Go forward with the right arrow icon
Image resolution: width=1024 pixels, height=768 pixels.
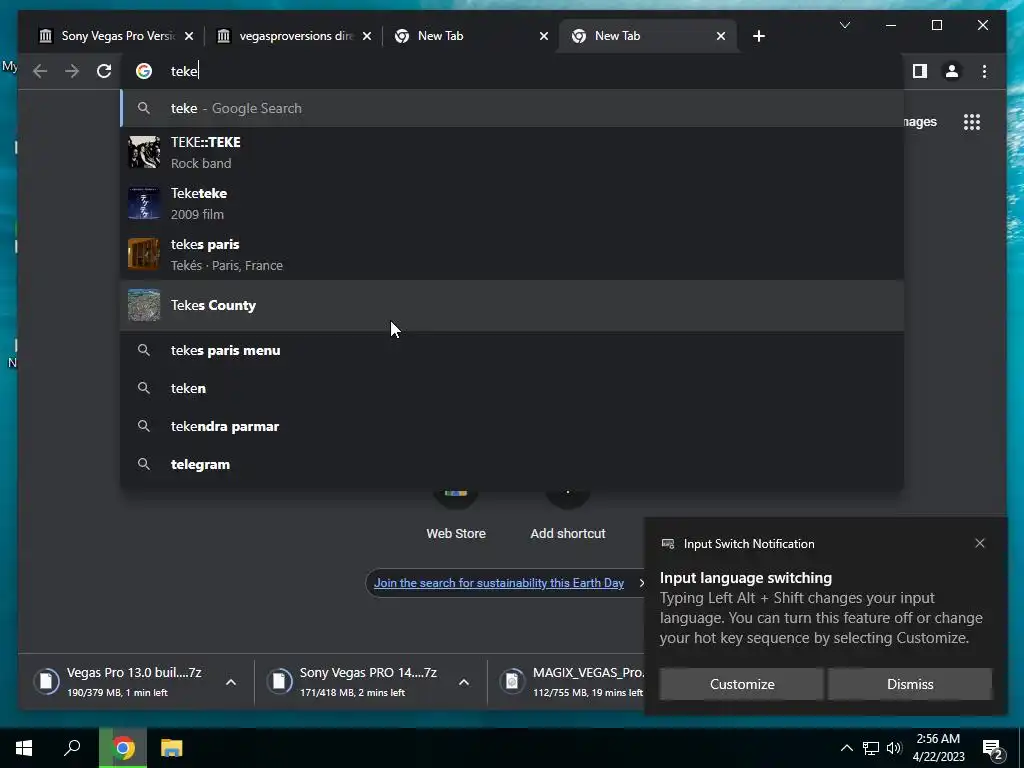coord(72,71)
